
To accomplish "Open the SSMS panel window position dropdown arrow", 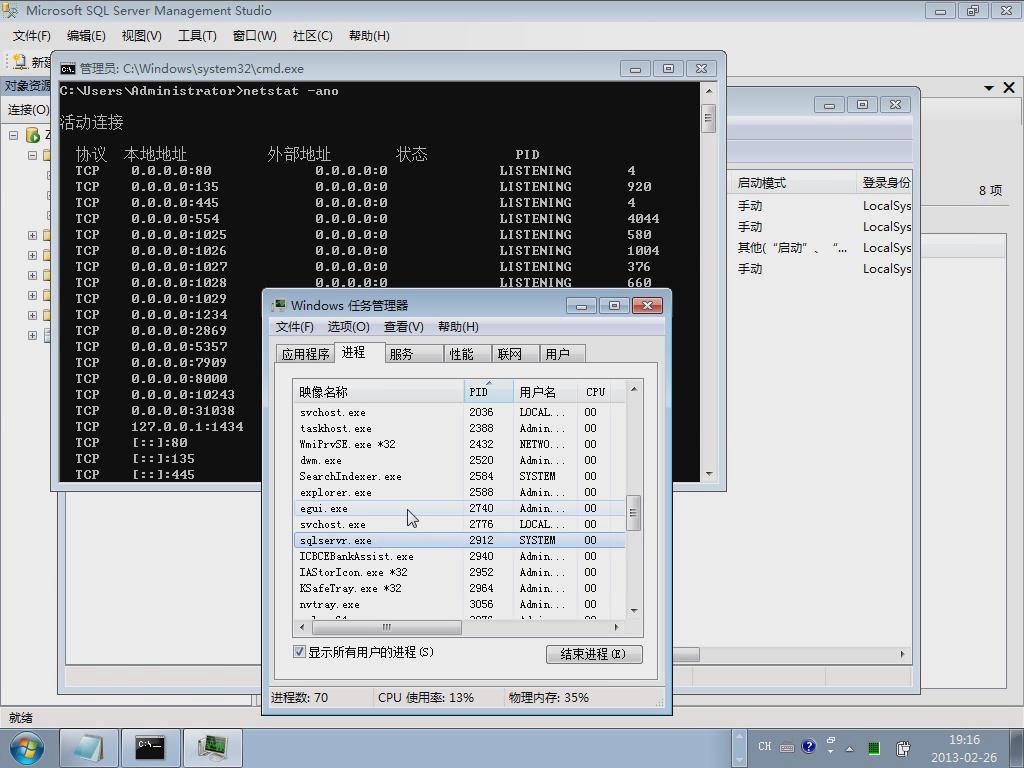I will click(x=989, y=88).
